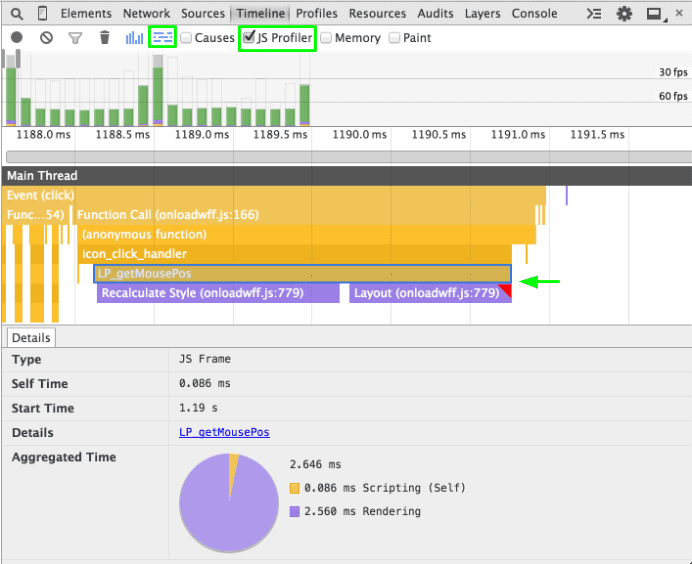Show the console drawer icon
Viewport: 692px width, 564px height.
tap(594, 14)
